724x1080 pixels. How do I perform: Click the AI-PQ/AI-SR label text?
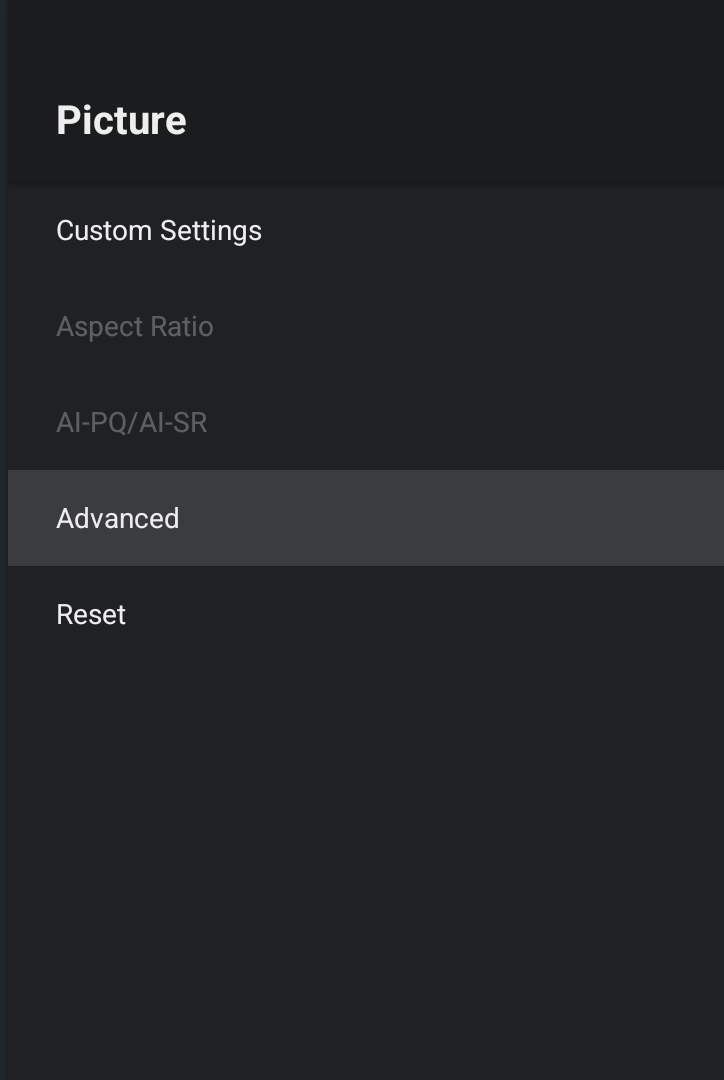pyautogui.click(x=132, y=422)
